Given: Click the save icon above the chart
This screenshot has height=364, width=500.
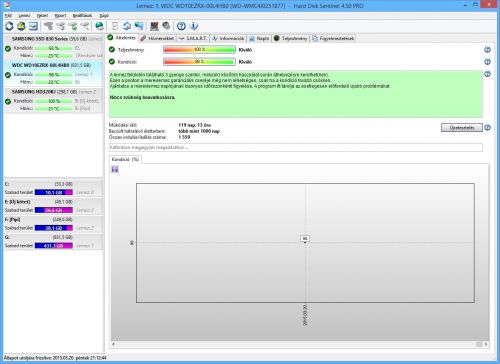Looking at the screenshot, I should point(115,170).
